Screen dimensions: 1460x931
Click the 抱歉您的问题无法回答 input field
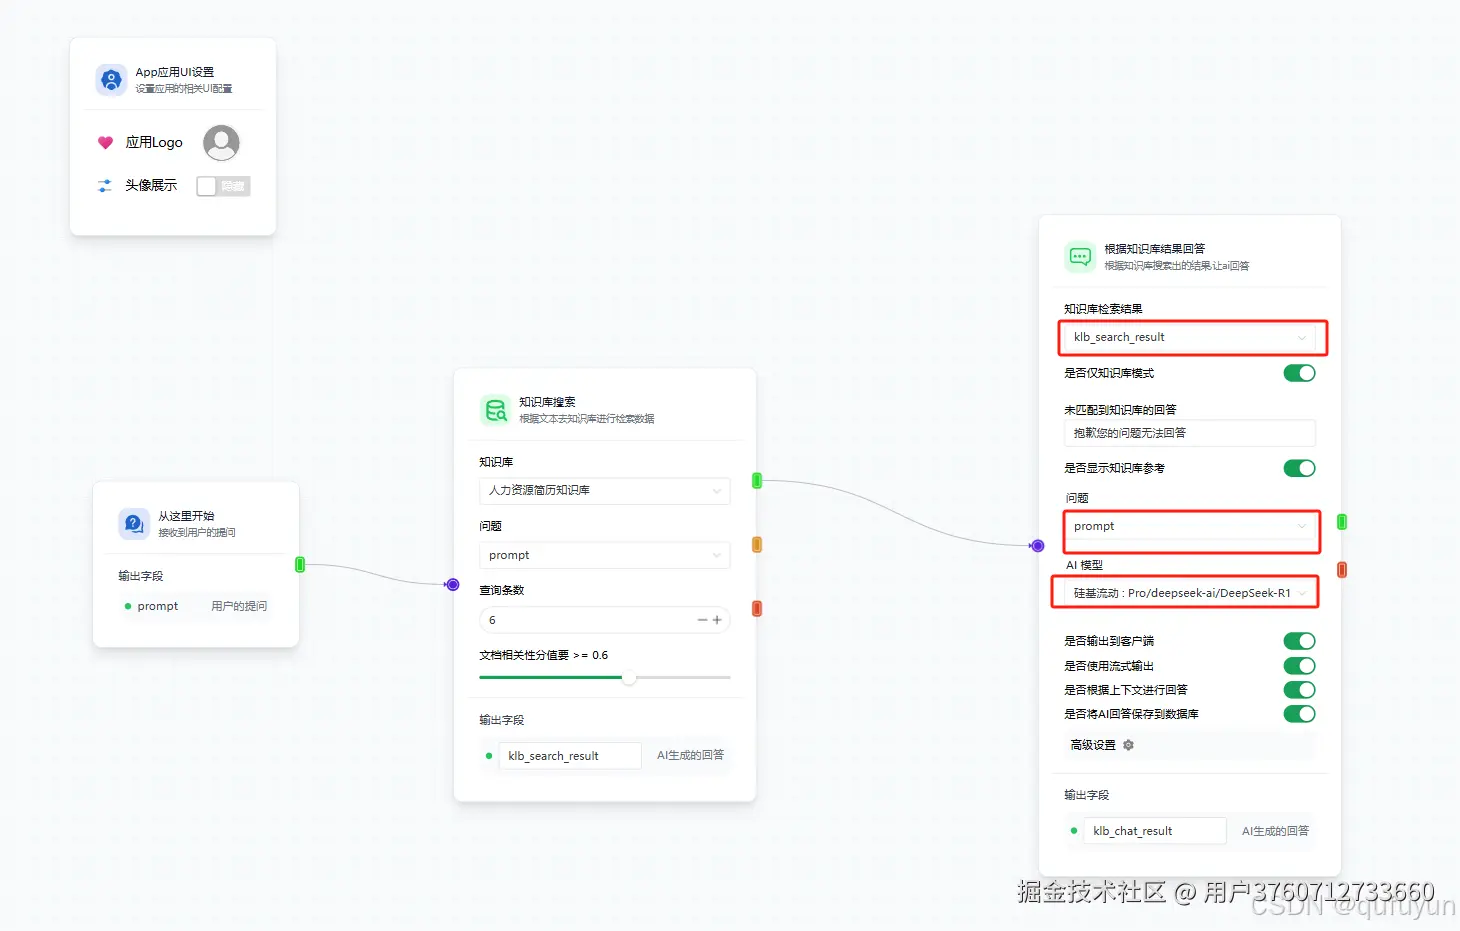pos(1189,433)
